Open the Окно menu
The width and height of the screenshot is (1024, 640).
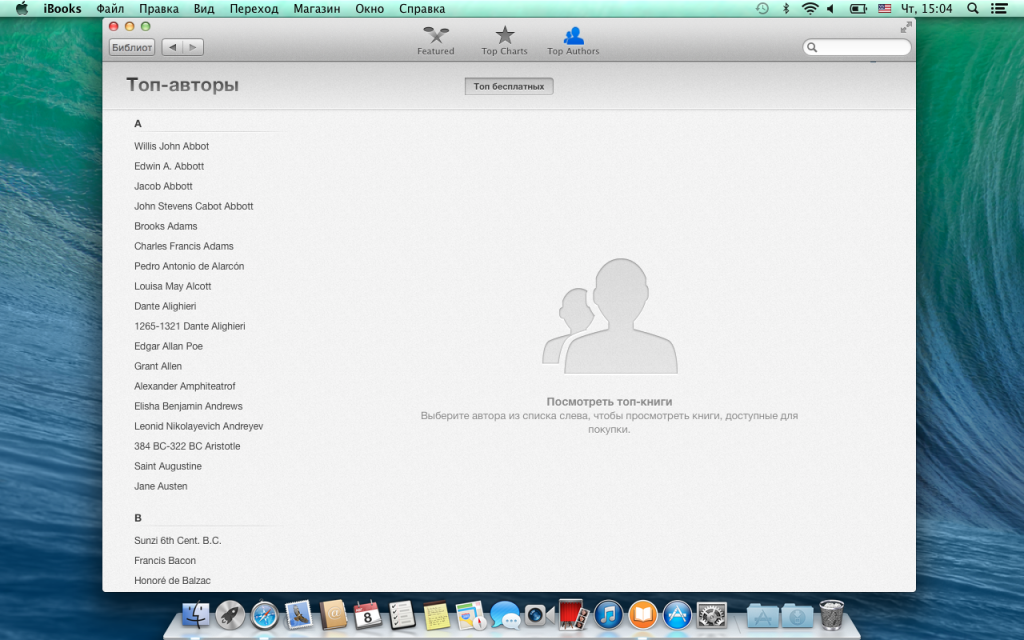(370, 8)
